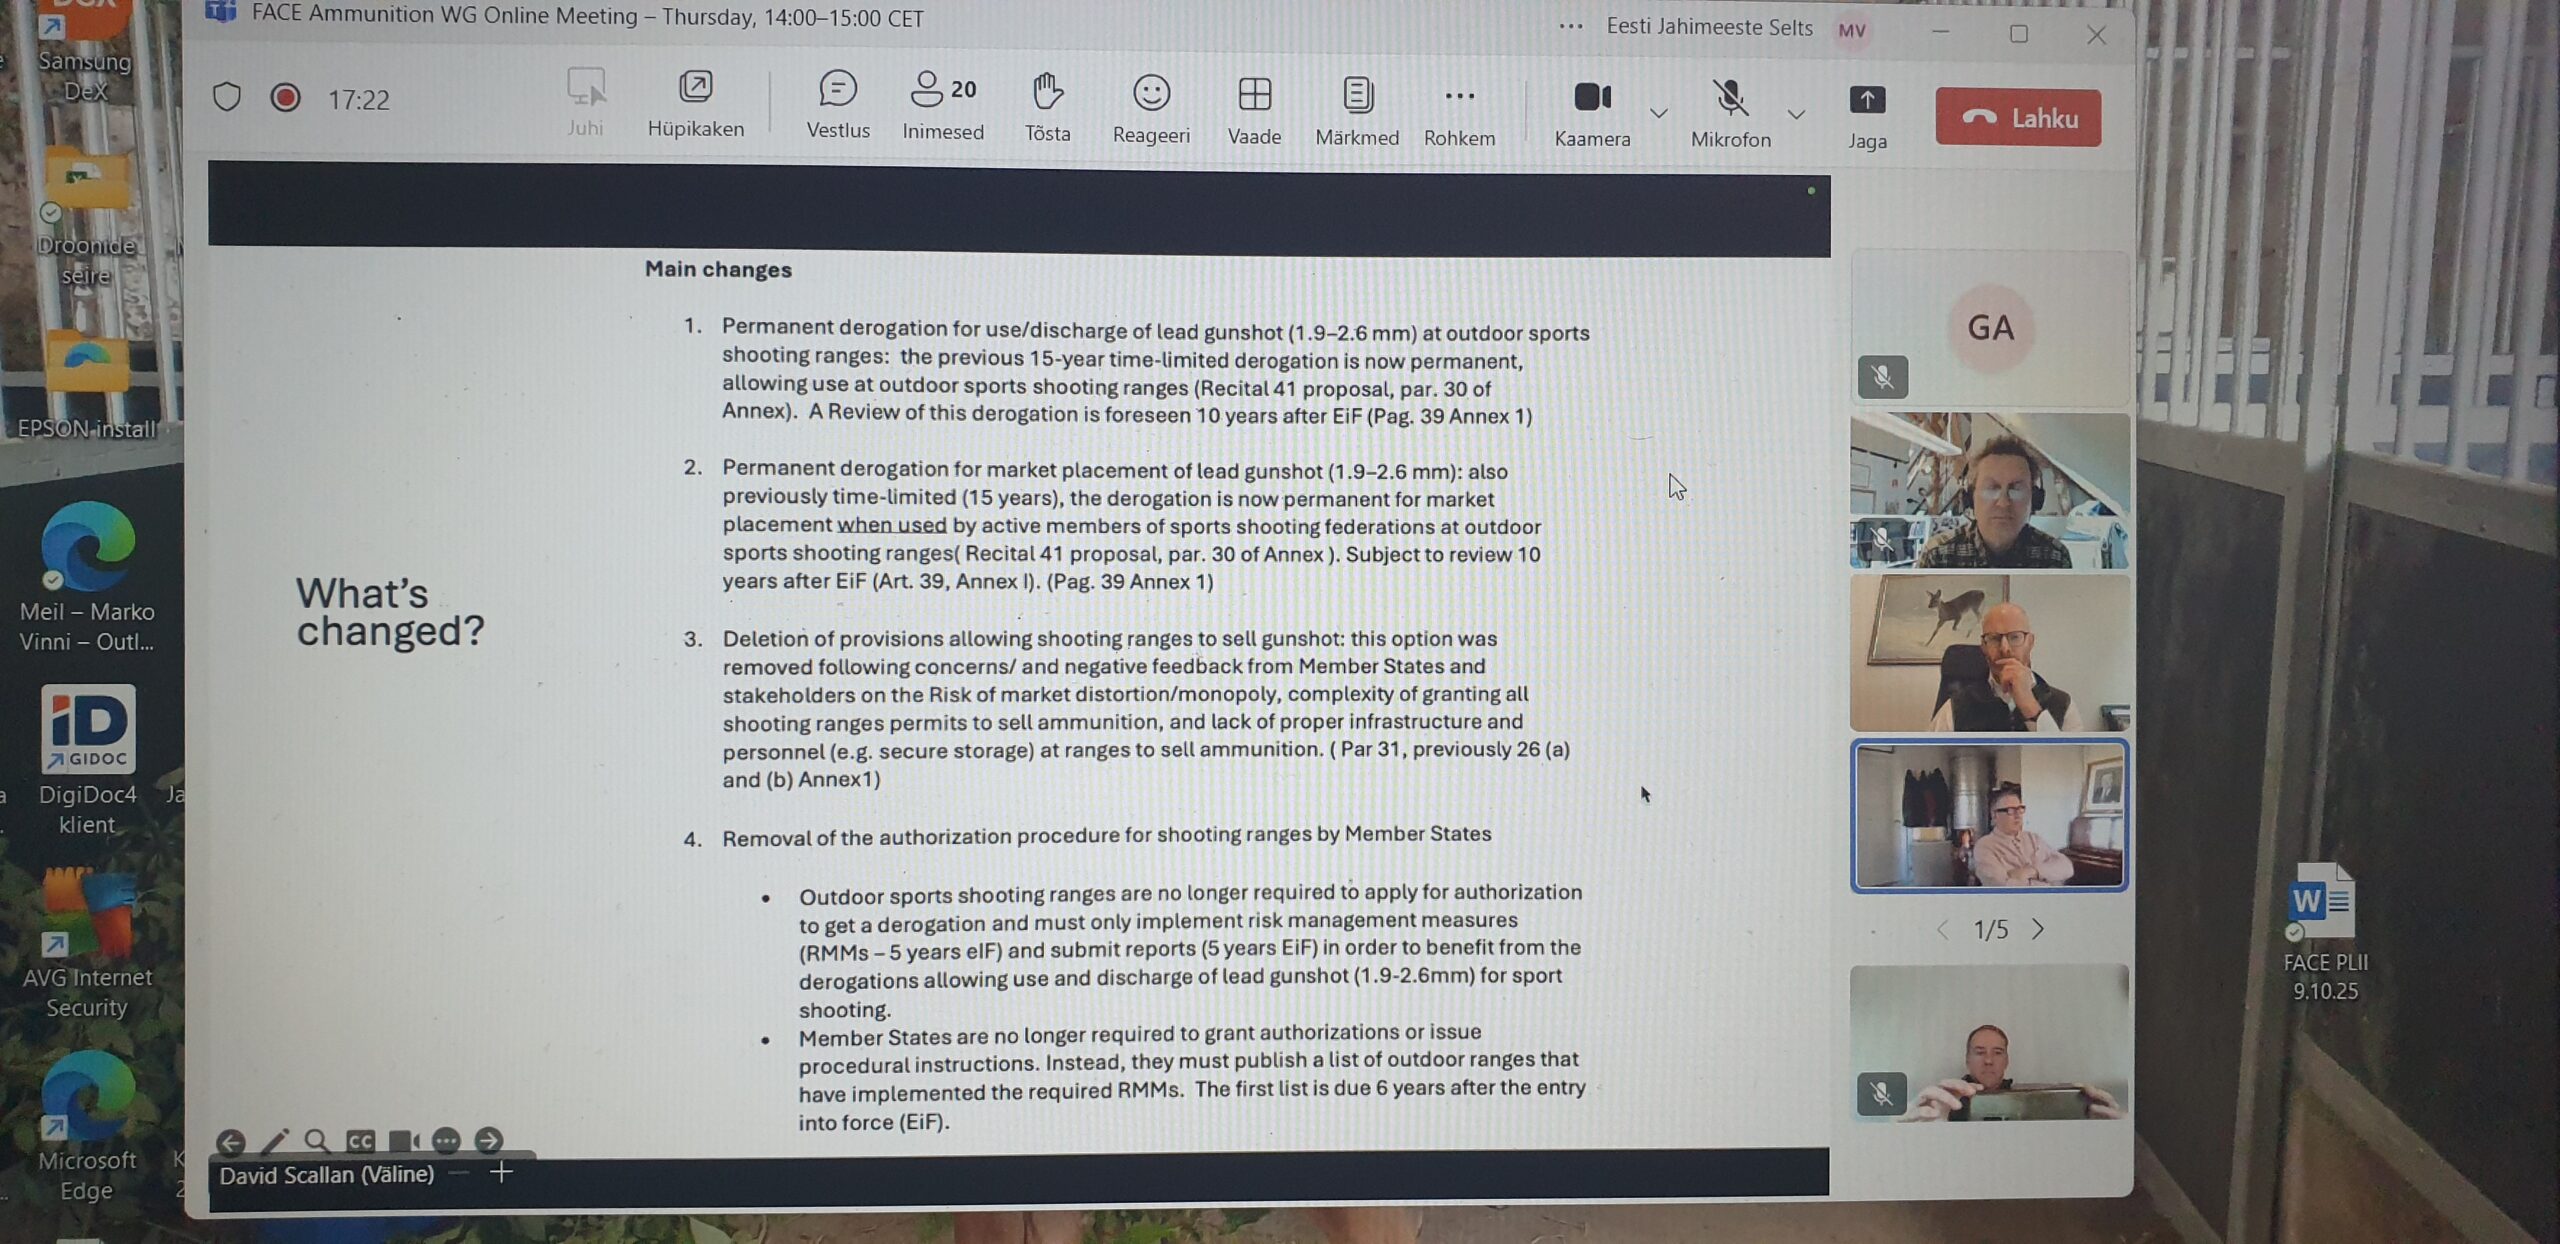The height and width of the screenshot is (1244, 2560).
Task: Leave meeting with Lahku button
Action: point(2017,118)
